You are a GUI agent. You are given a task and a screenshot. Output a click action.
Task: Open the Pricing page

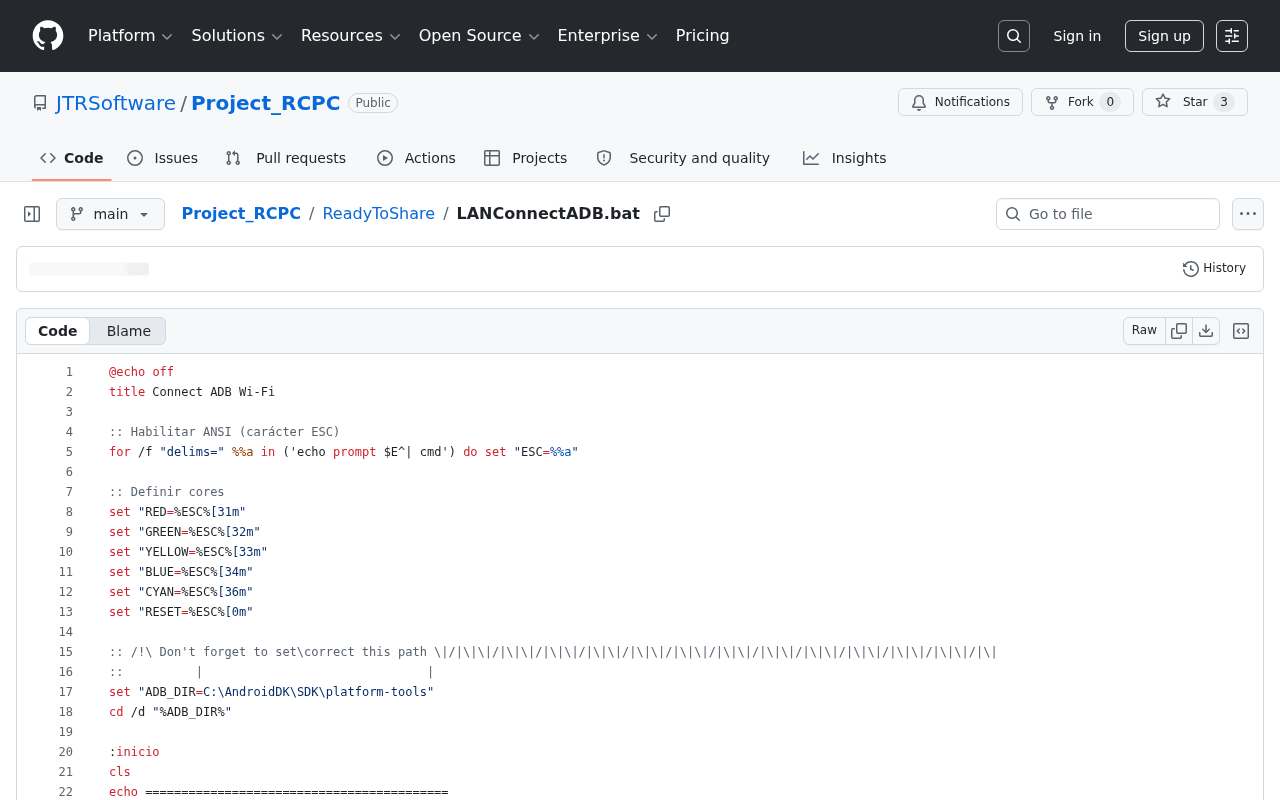click(x=702, y=36)
